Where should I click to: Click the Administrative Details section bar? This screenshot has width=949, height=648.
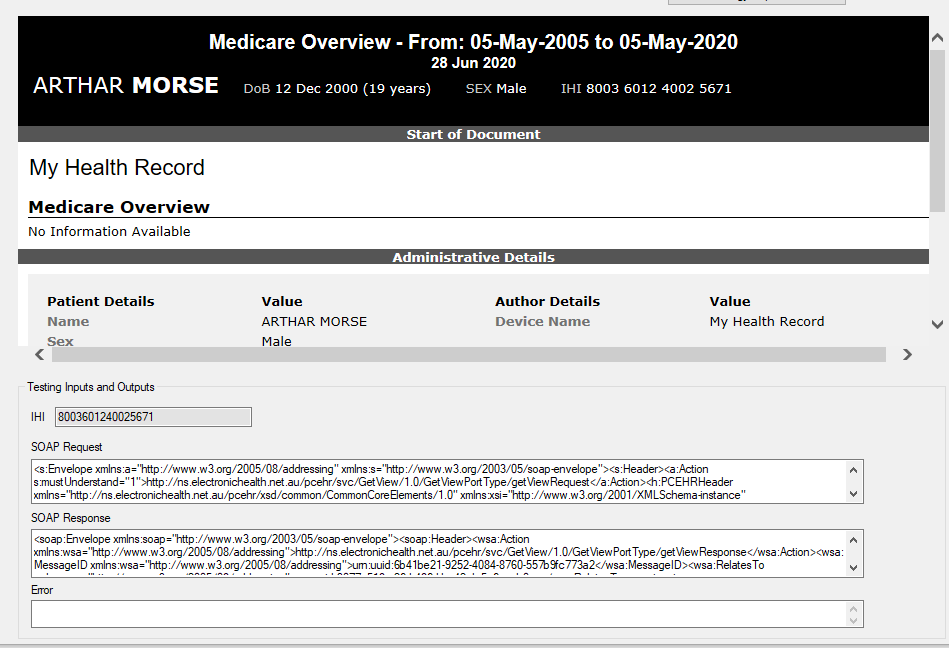pos(473,257)
